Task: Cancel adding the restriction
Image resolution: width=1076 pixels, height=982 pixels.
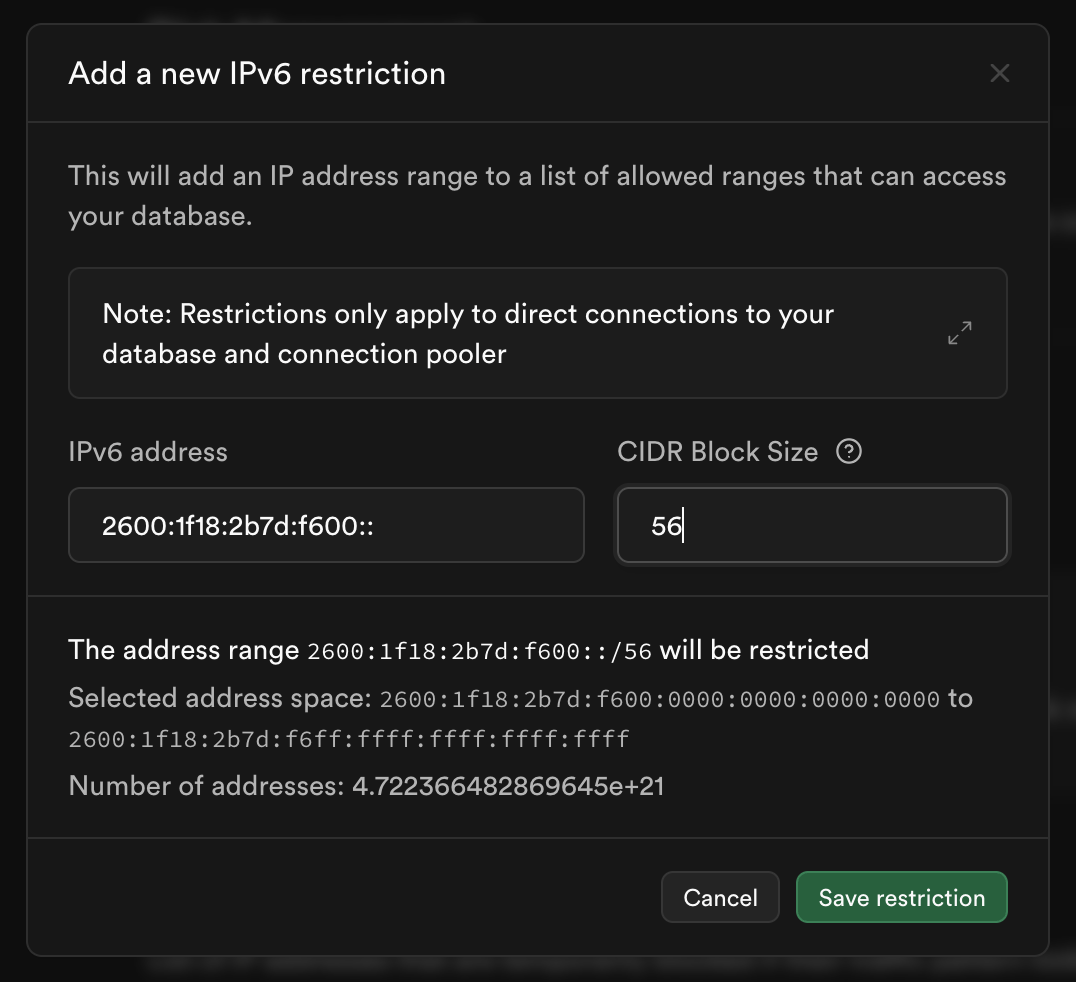Action: coord(720,898)
